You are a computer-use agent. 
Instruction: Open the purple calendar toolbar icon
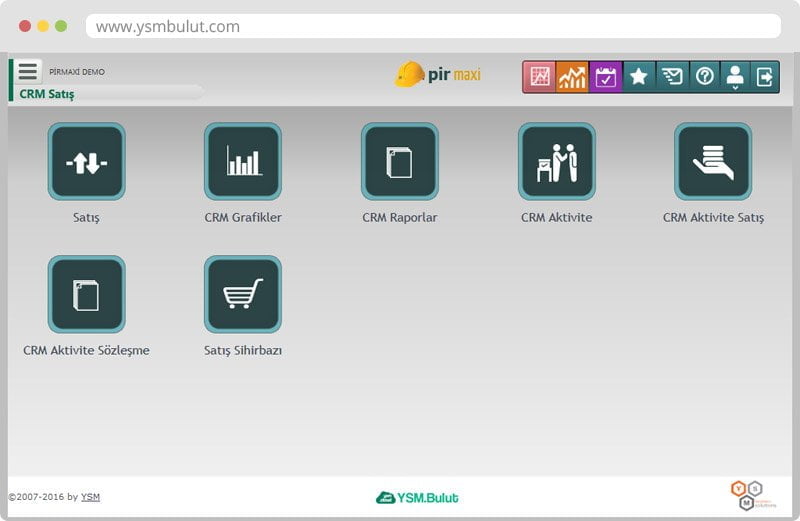[606, 77]
